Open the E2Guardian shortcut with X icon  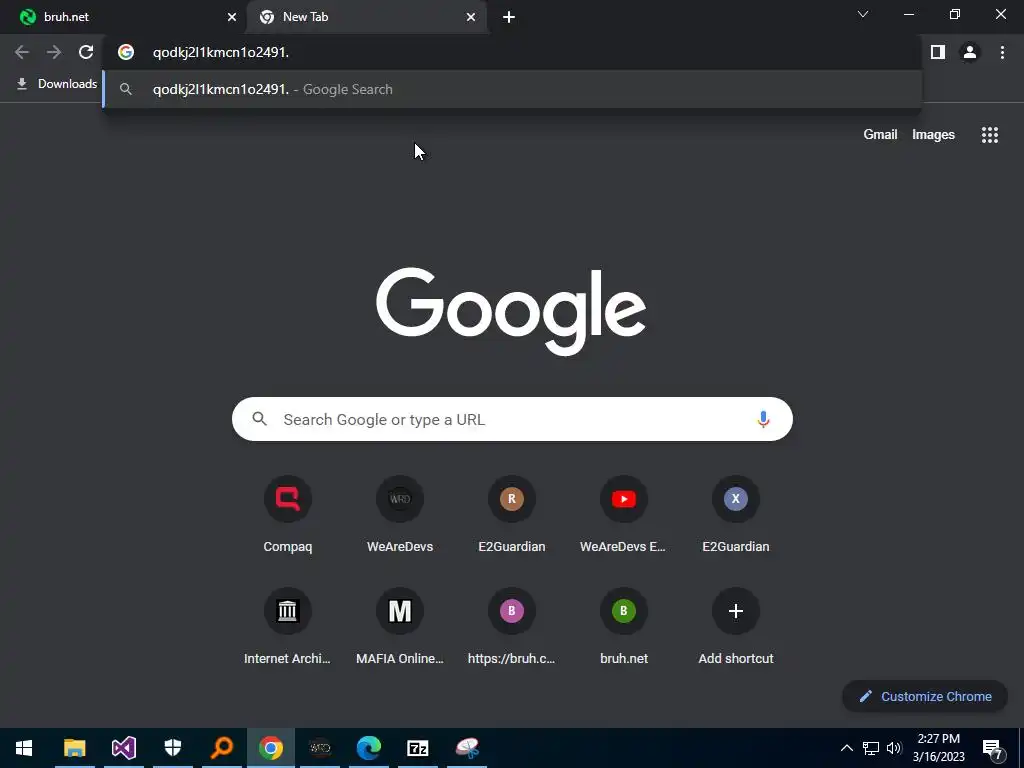[x=736, y=516]
